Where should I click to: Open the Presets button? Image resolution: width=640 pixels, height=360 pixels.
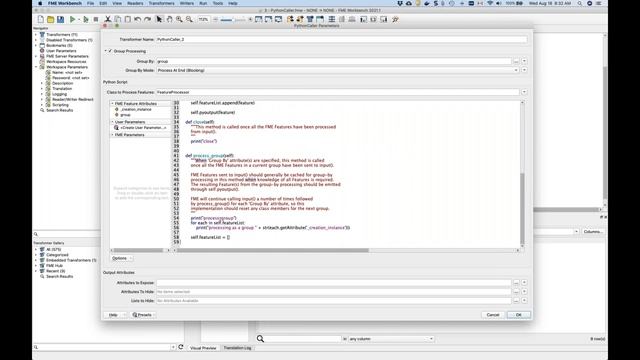[x=142, y=315]
